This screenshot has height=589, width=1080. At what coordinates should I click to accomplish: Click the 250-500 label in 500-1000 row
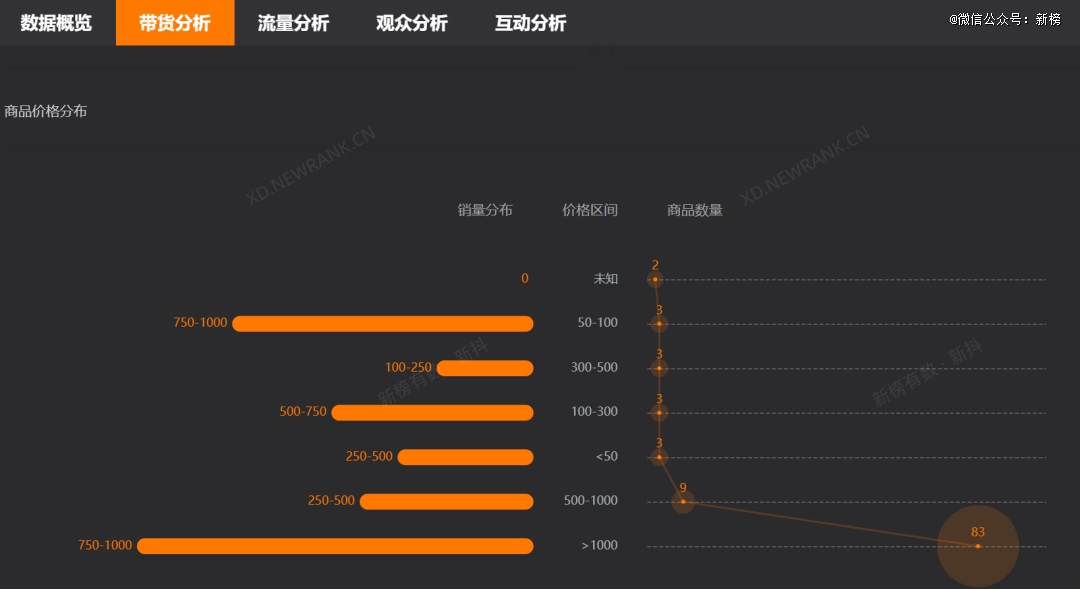pos(331,500)
